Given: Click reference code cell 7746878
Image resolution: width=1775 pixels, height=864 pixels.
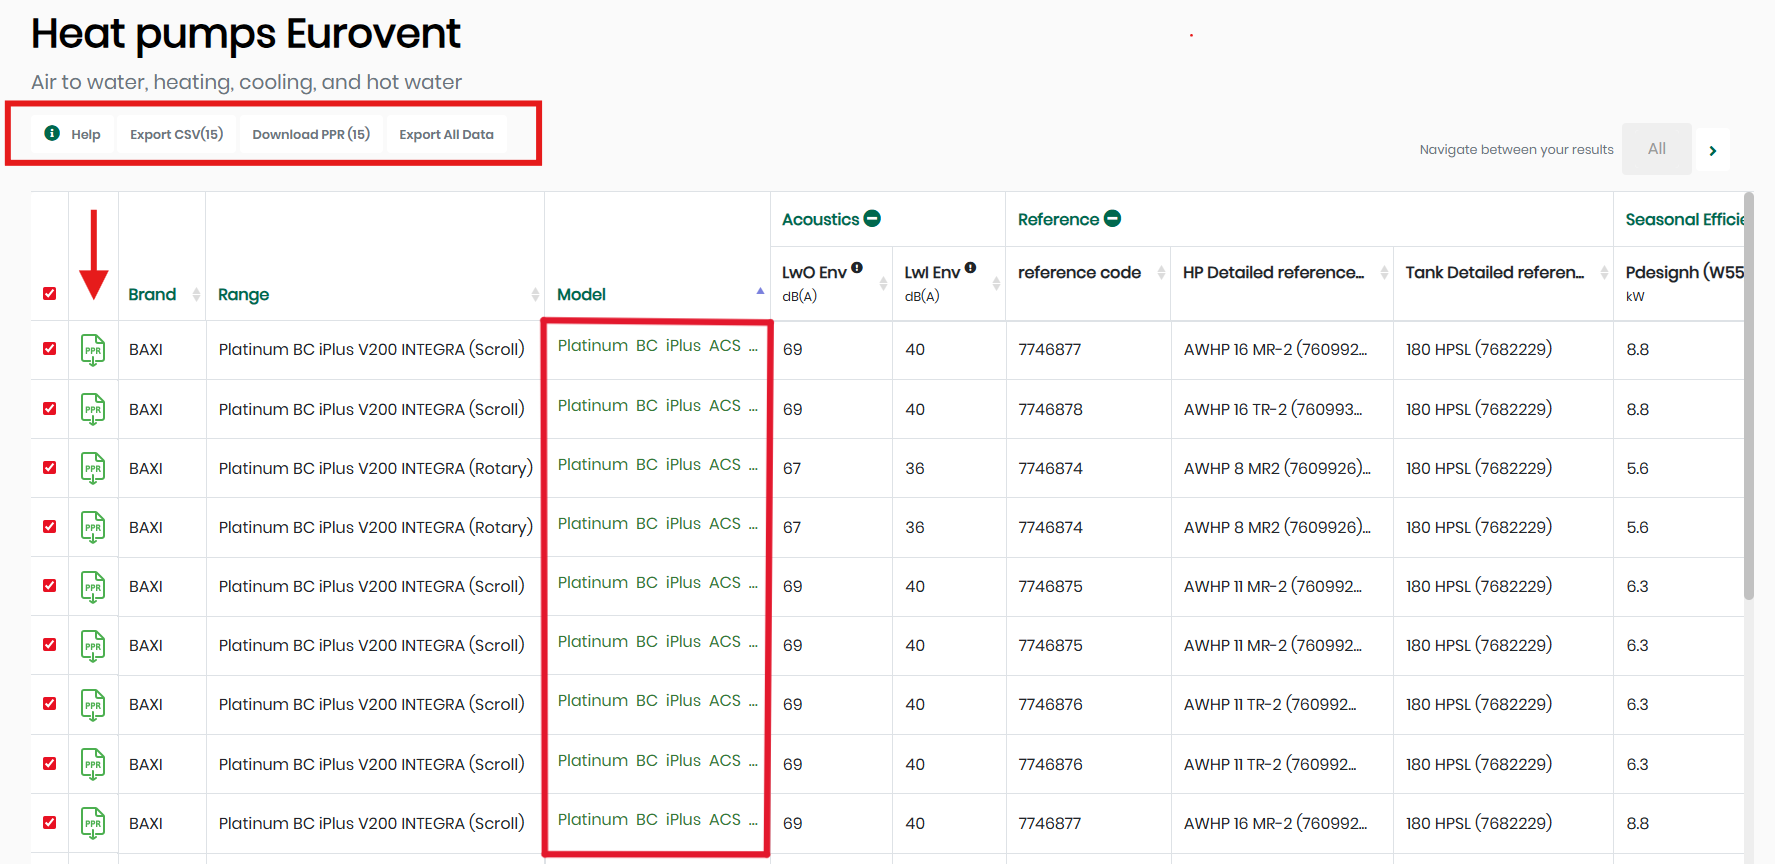Looking at the screenshot, I should point(1050,409).
